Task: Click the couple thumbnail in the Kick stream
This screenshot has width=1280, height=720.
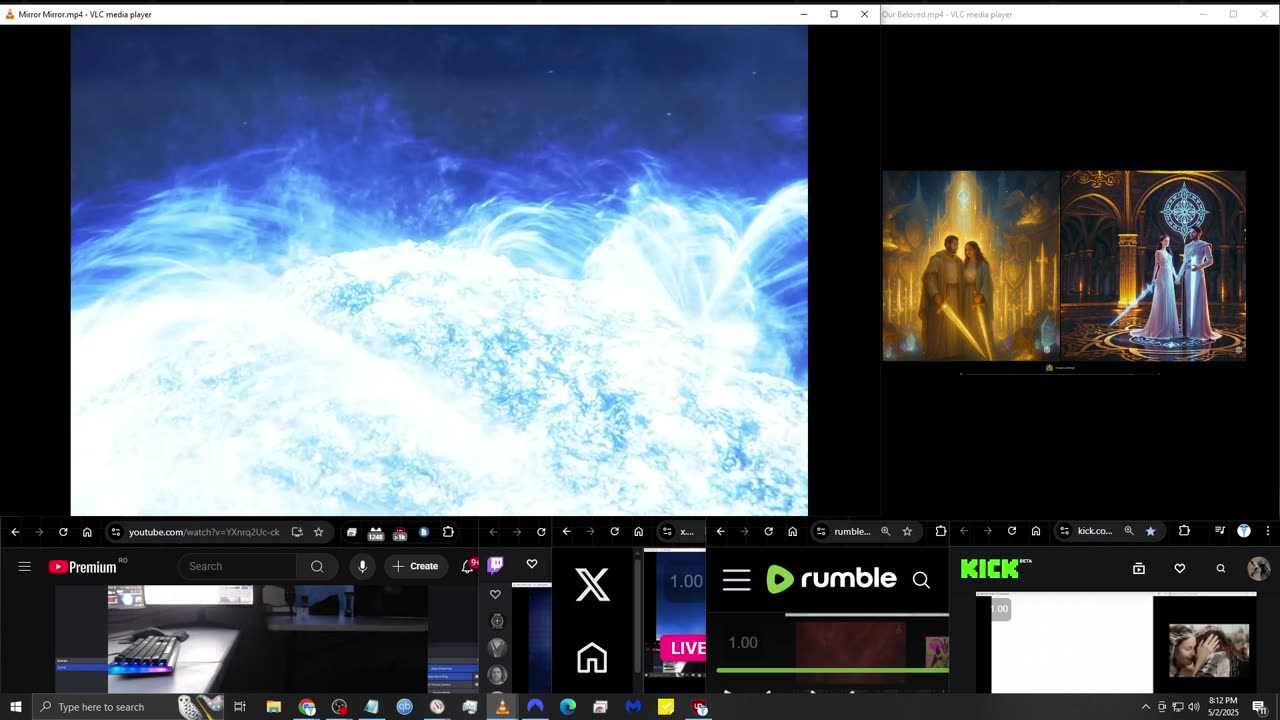Action: coord(1209,650)
